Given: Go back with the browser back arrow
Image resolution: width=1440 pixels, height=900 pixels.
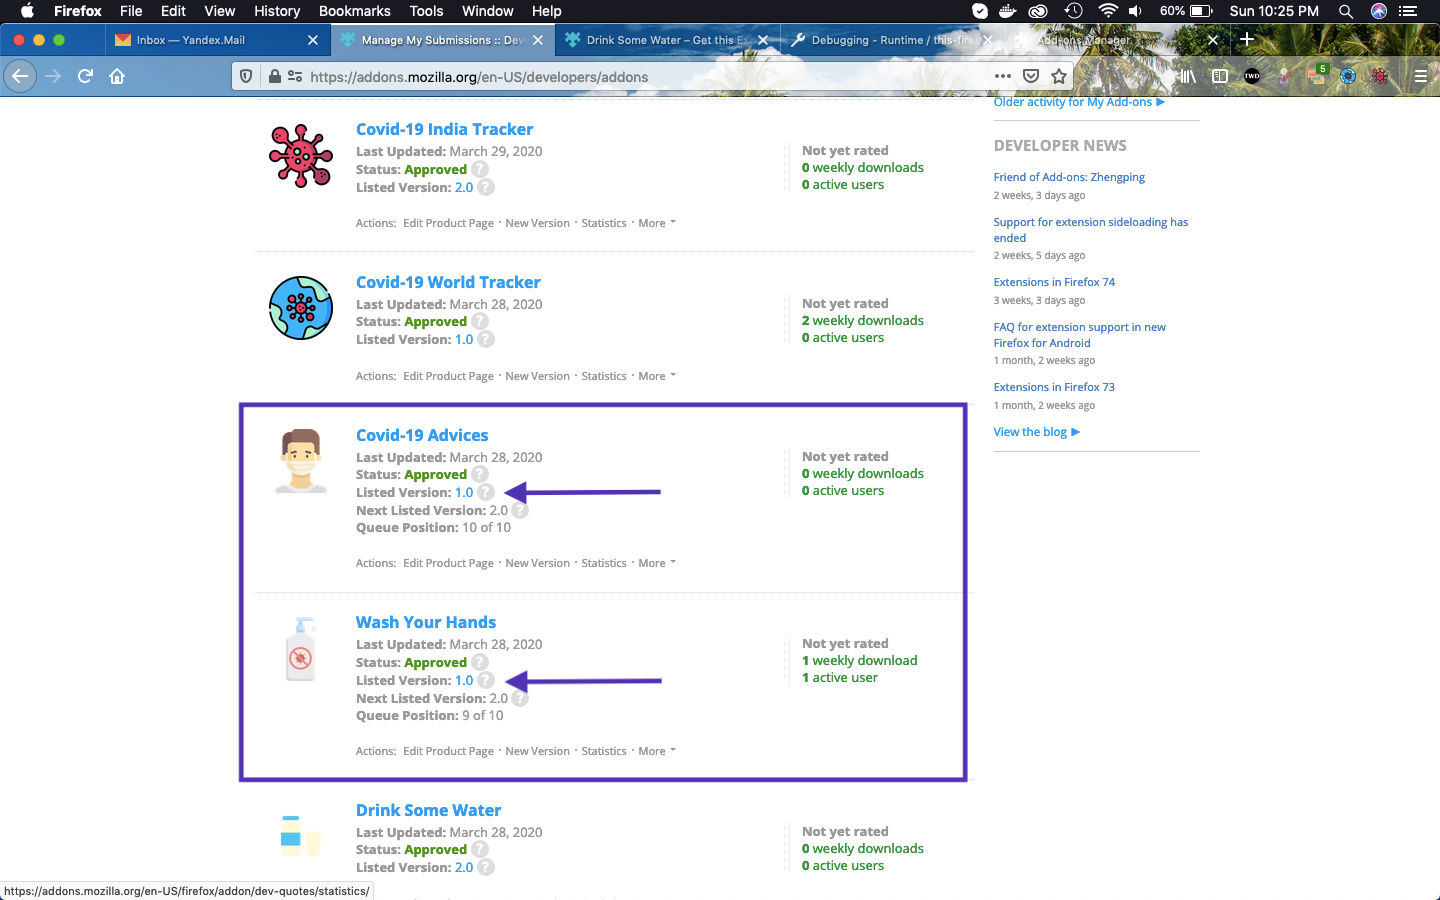Looking at the screenshot, I should 20,76.
